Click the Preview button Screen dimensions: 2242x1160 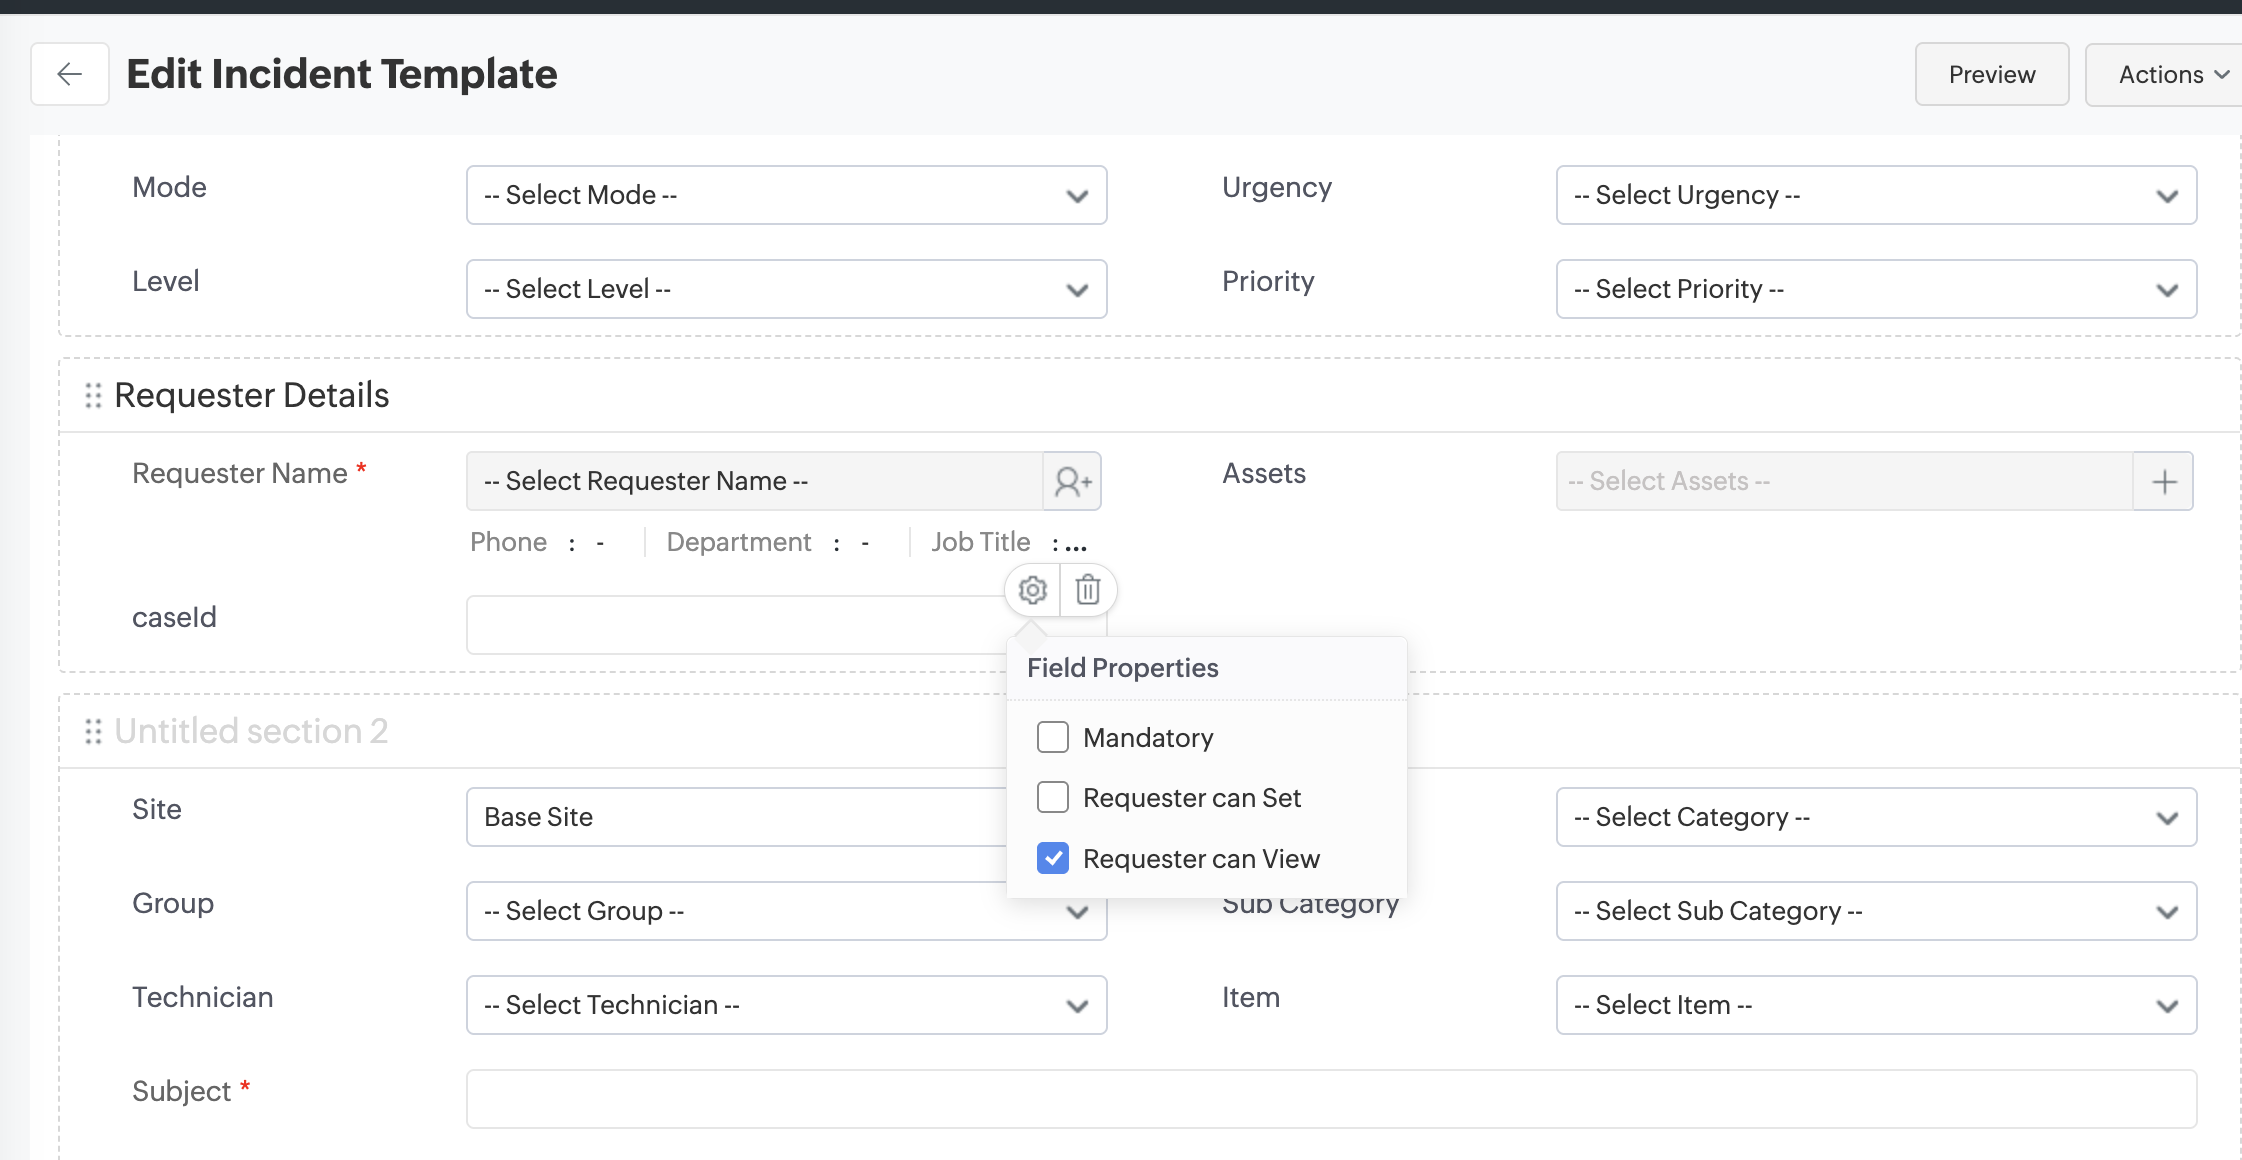coord(1991,75)
